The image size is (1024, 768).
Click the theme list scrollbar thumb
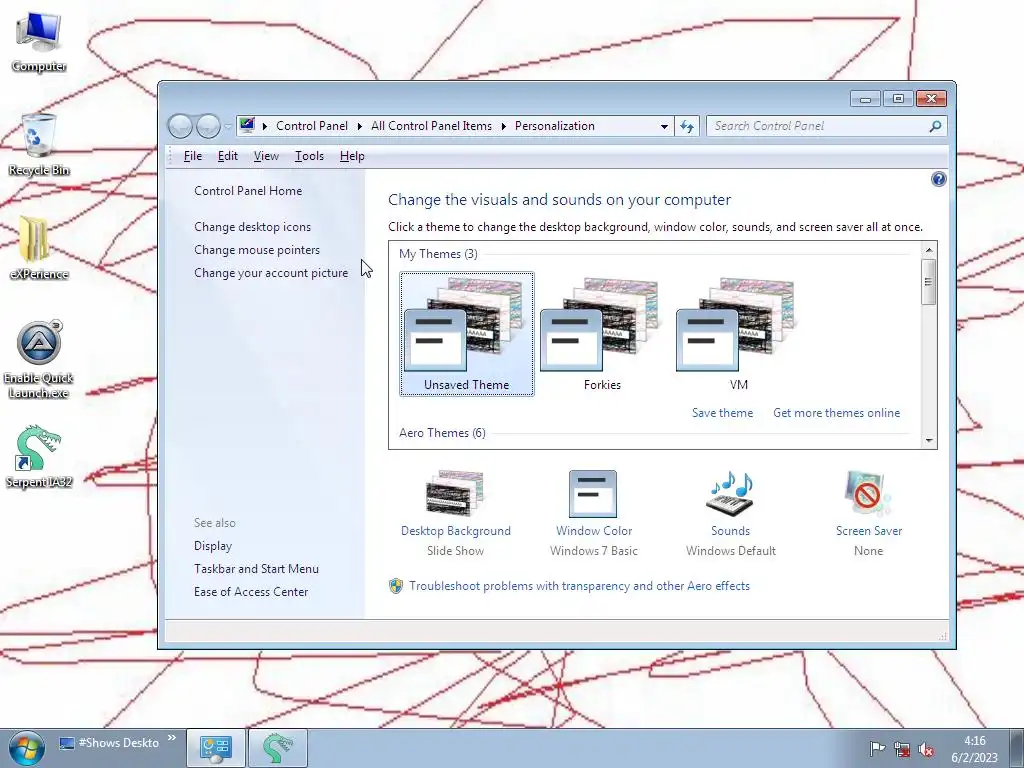point(929,281)
